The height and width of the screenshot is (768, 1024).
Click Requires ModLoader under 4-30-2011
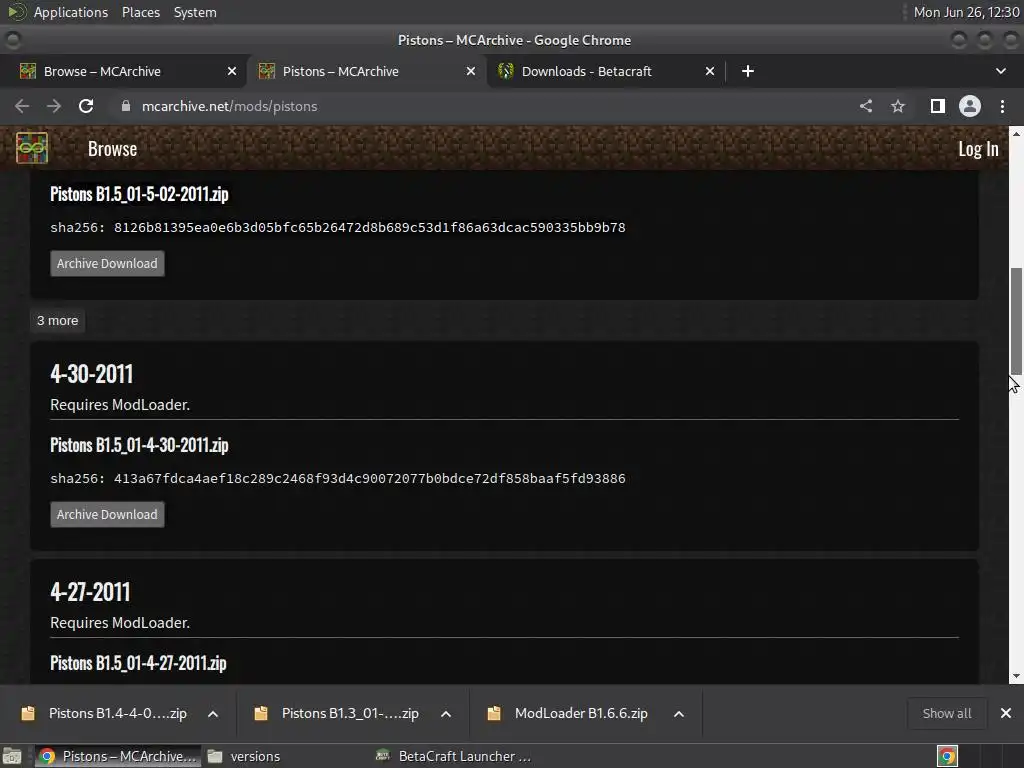coord(120,405)
